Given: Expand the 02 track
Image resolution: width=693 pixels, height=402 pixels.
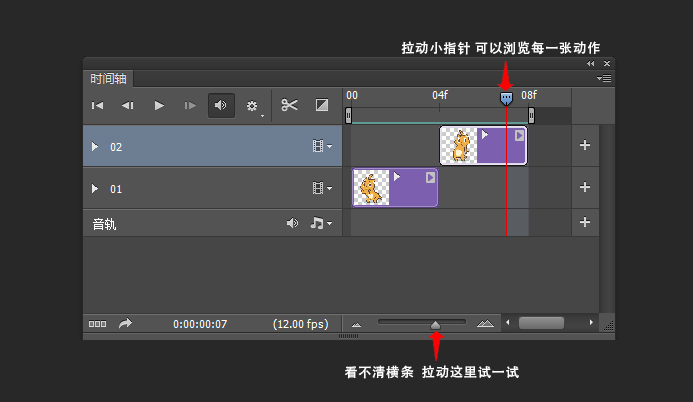Looking at the screenshot, I should click(x=95, y=146).
